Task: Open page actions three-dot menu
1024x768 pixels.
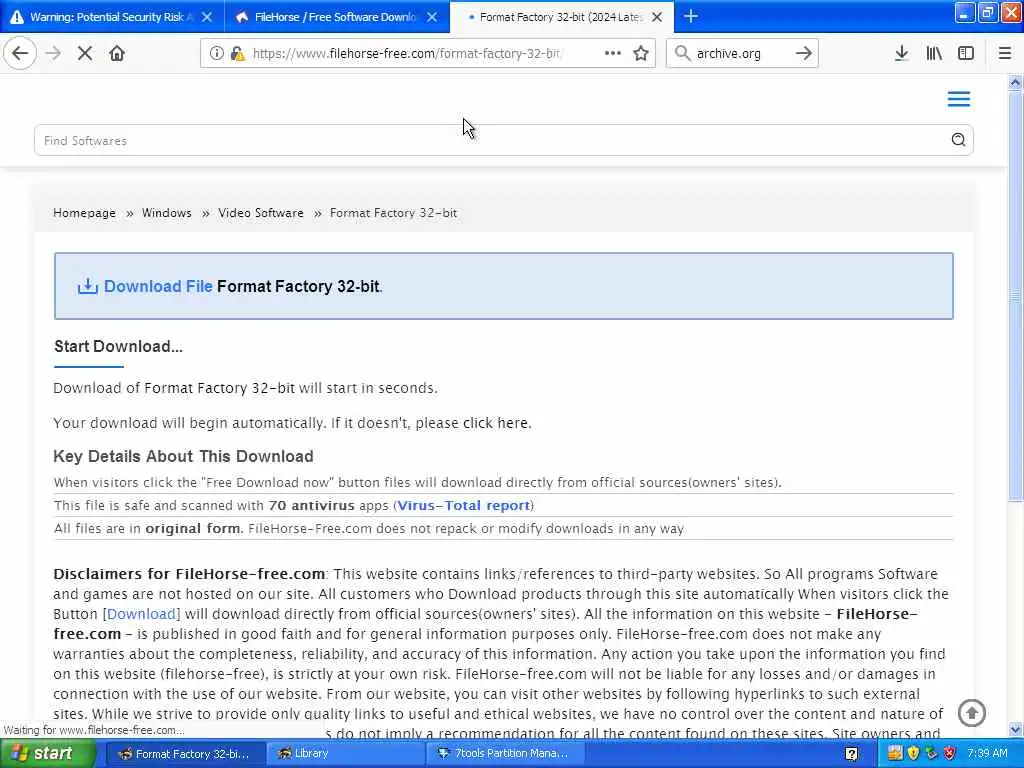Action: 613,54
